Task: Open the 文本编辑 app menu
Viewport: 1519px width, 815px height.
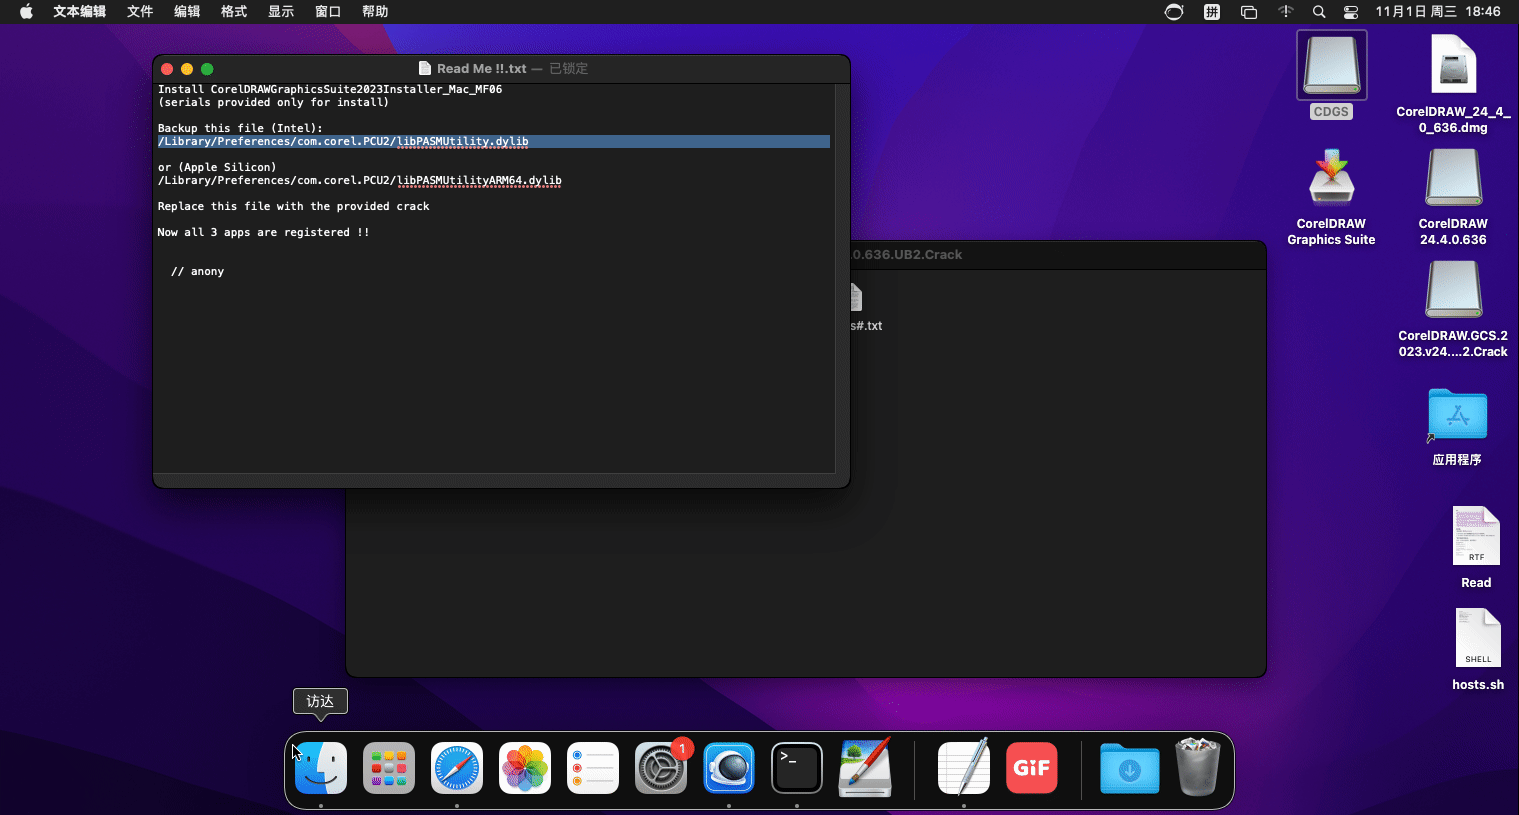Action: [80, 12]
